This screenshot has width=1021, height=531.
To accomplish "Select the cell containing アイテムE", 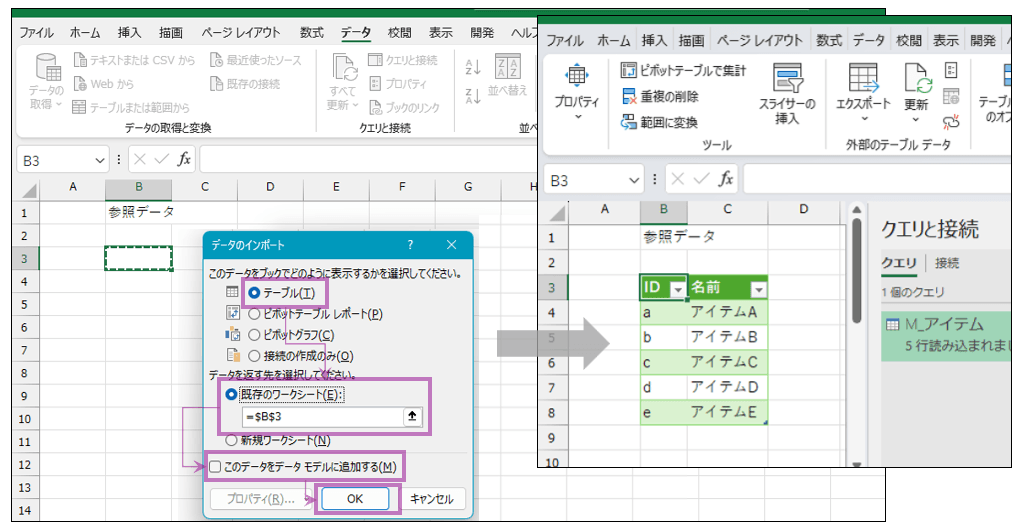I will (727, 412).
